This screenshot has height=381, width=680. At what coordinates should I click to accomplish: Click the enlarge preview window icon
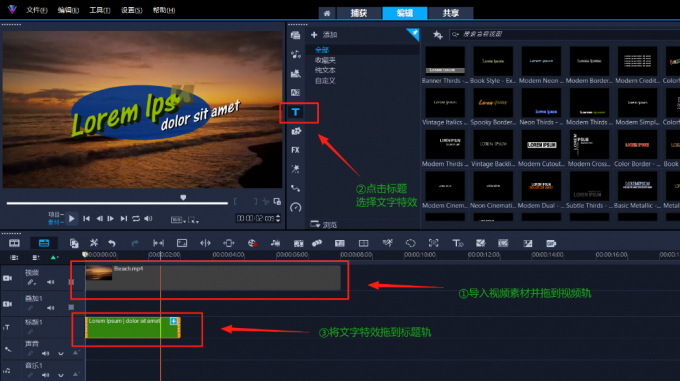[277, 202]
